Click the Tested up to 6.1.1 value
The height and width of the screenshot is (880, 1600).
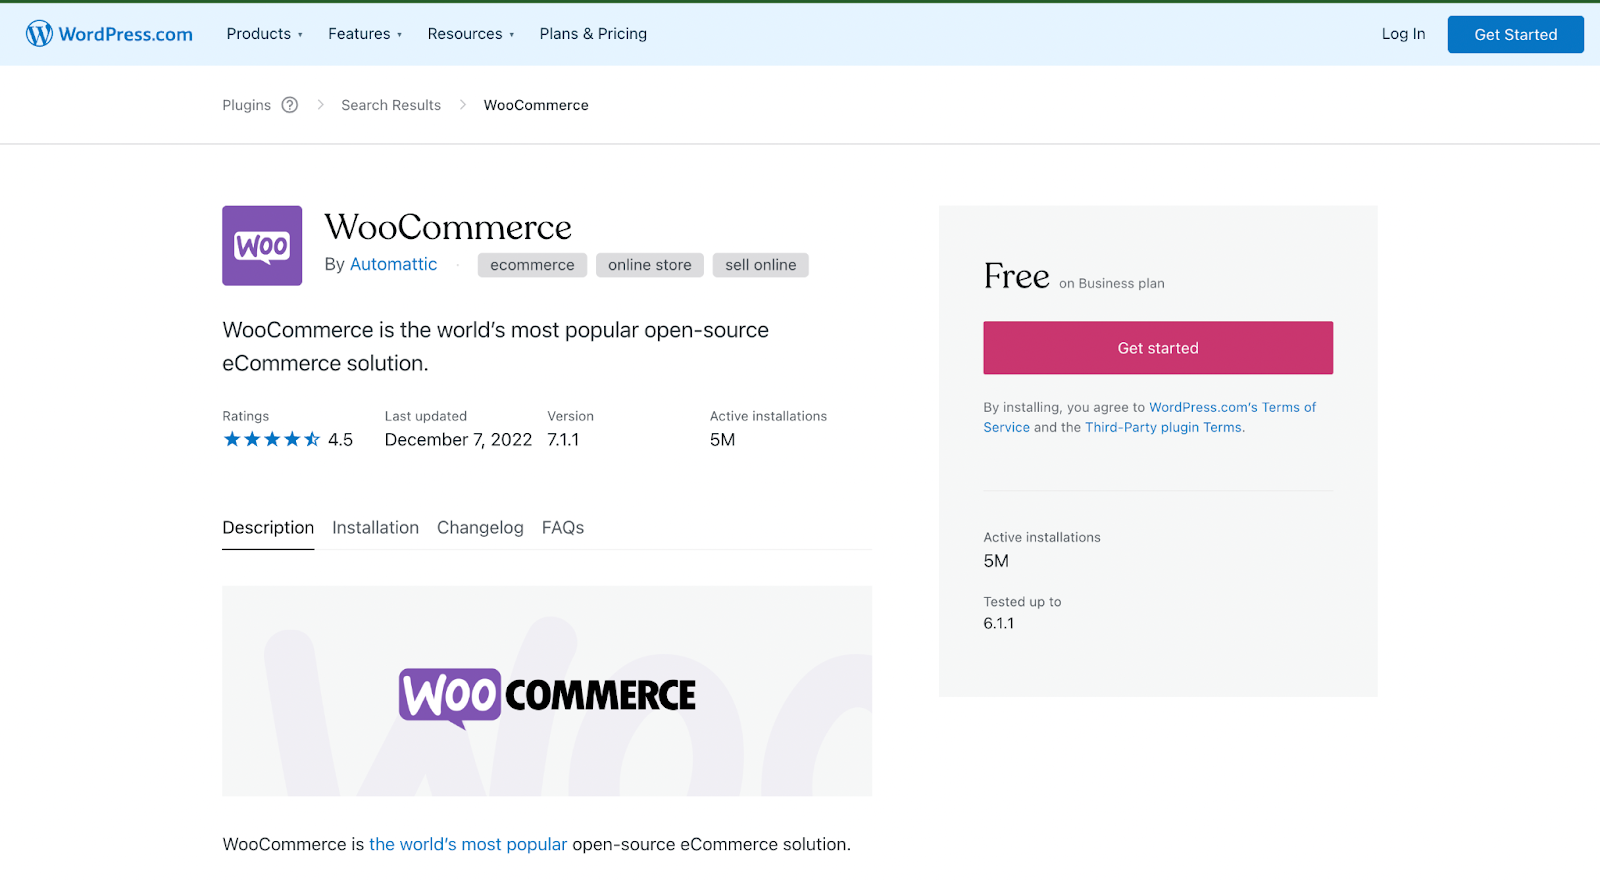(999, 623)
